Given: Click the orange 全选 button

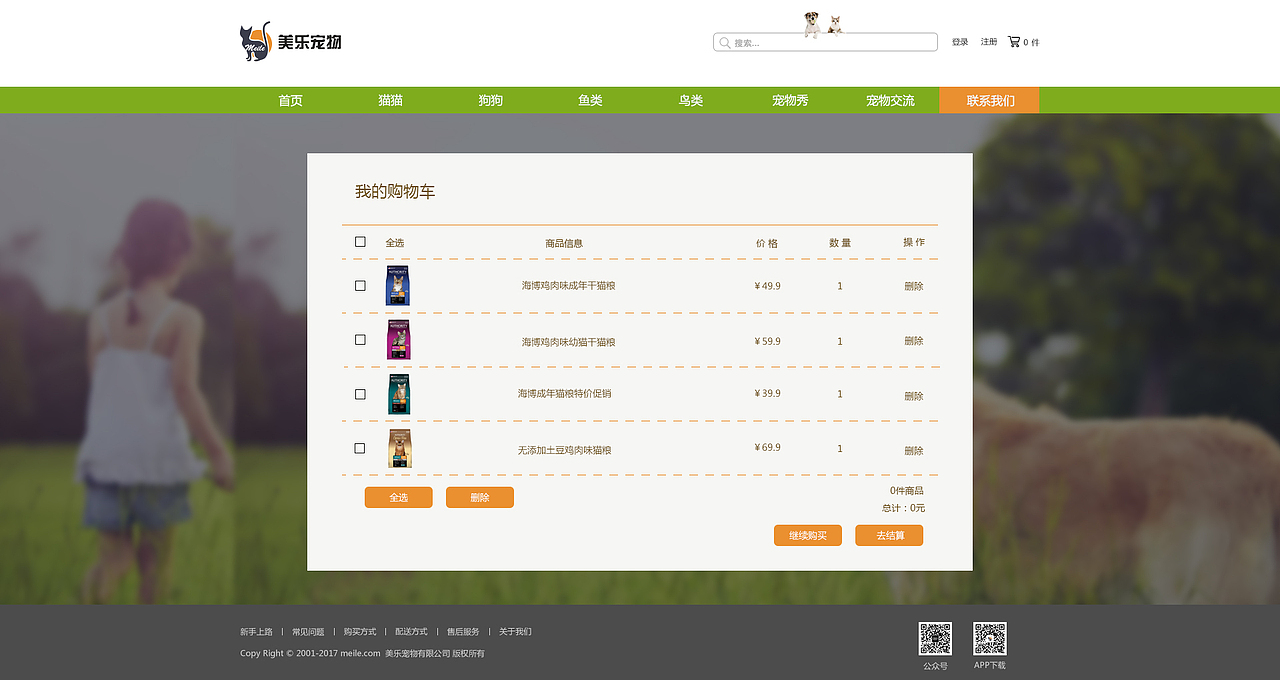Looking at the screenshot, I should click(398, 497).
